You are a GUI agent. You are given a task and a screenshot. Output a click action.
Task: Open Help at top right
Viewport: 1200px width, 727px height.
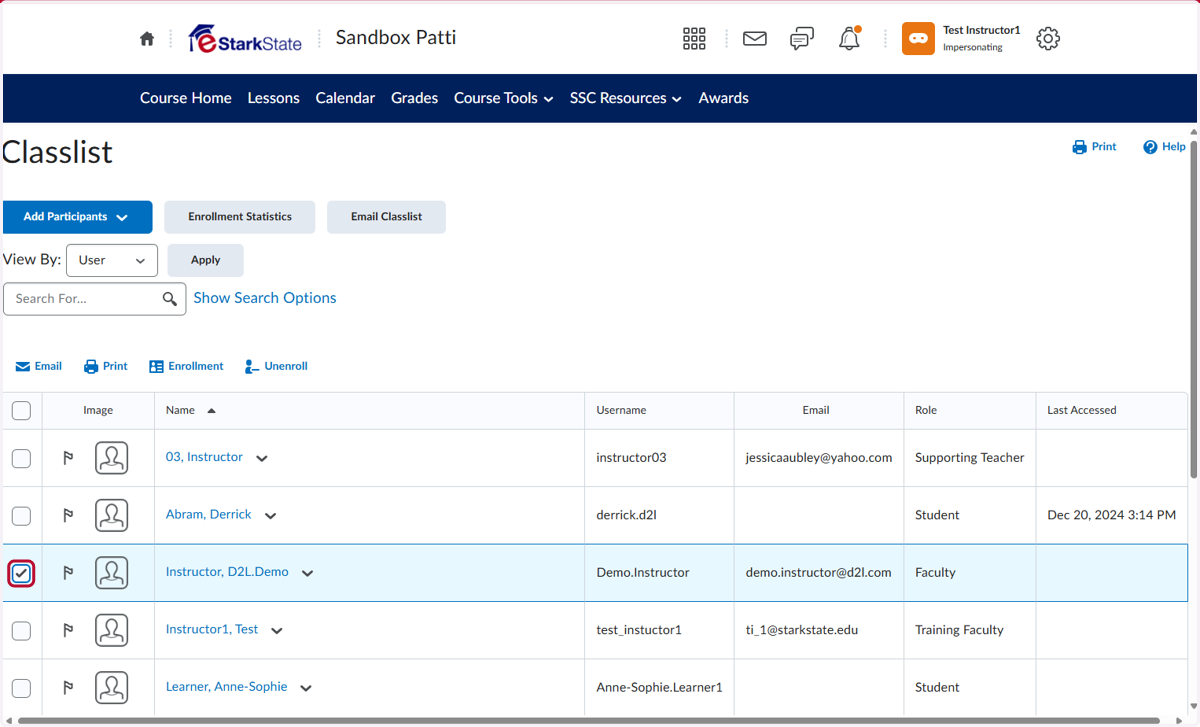point(1164,147)
